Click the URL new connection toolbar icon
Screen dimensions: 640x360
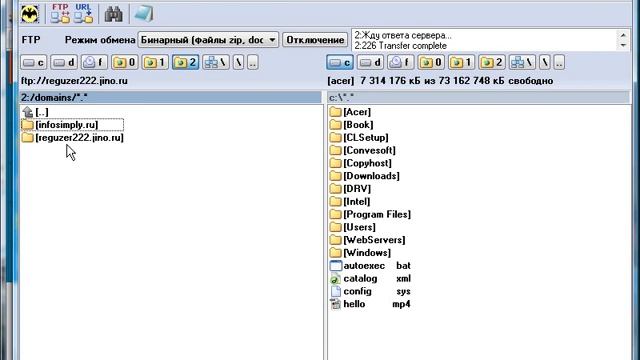(83, 13)
